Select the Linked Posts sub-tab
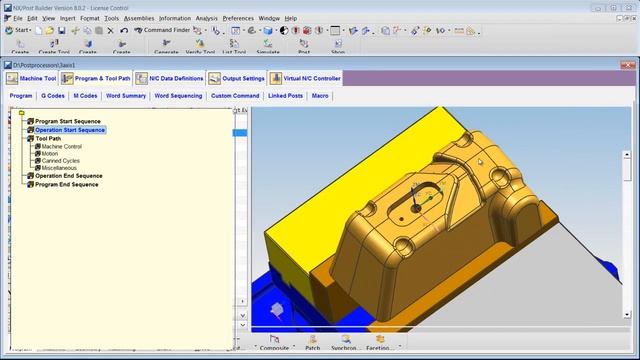Viewport: 640px width, 360px height. tap(285, 96)
